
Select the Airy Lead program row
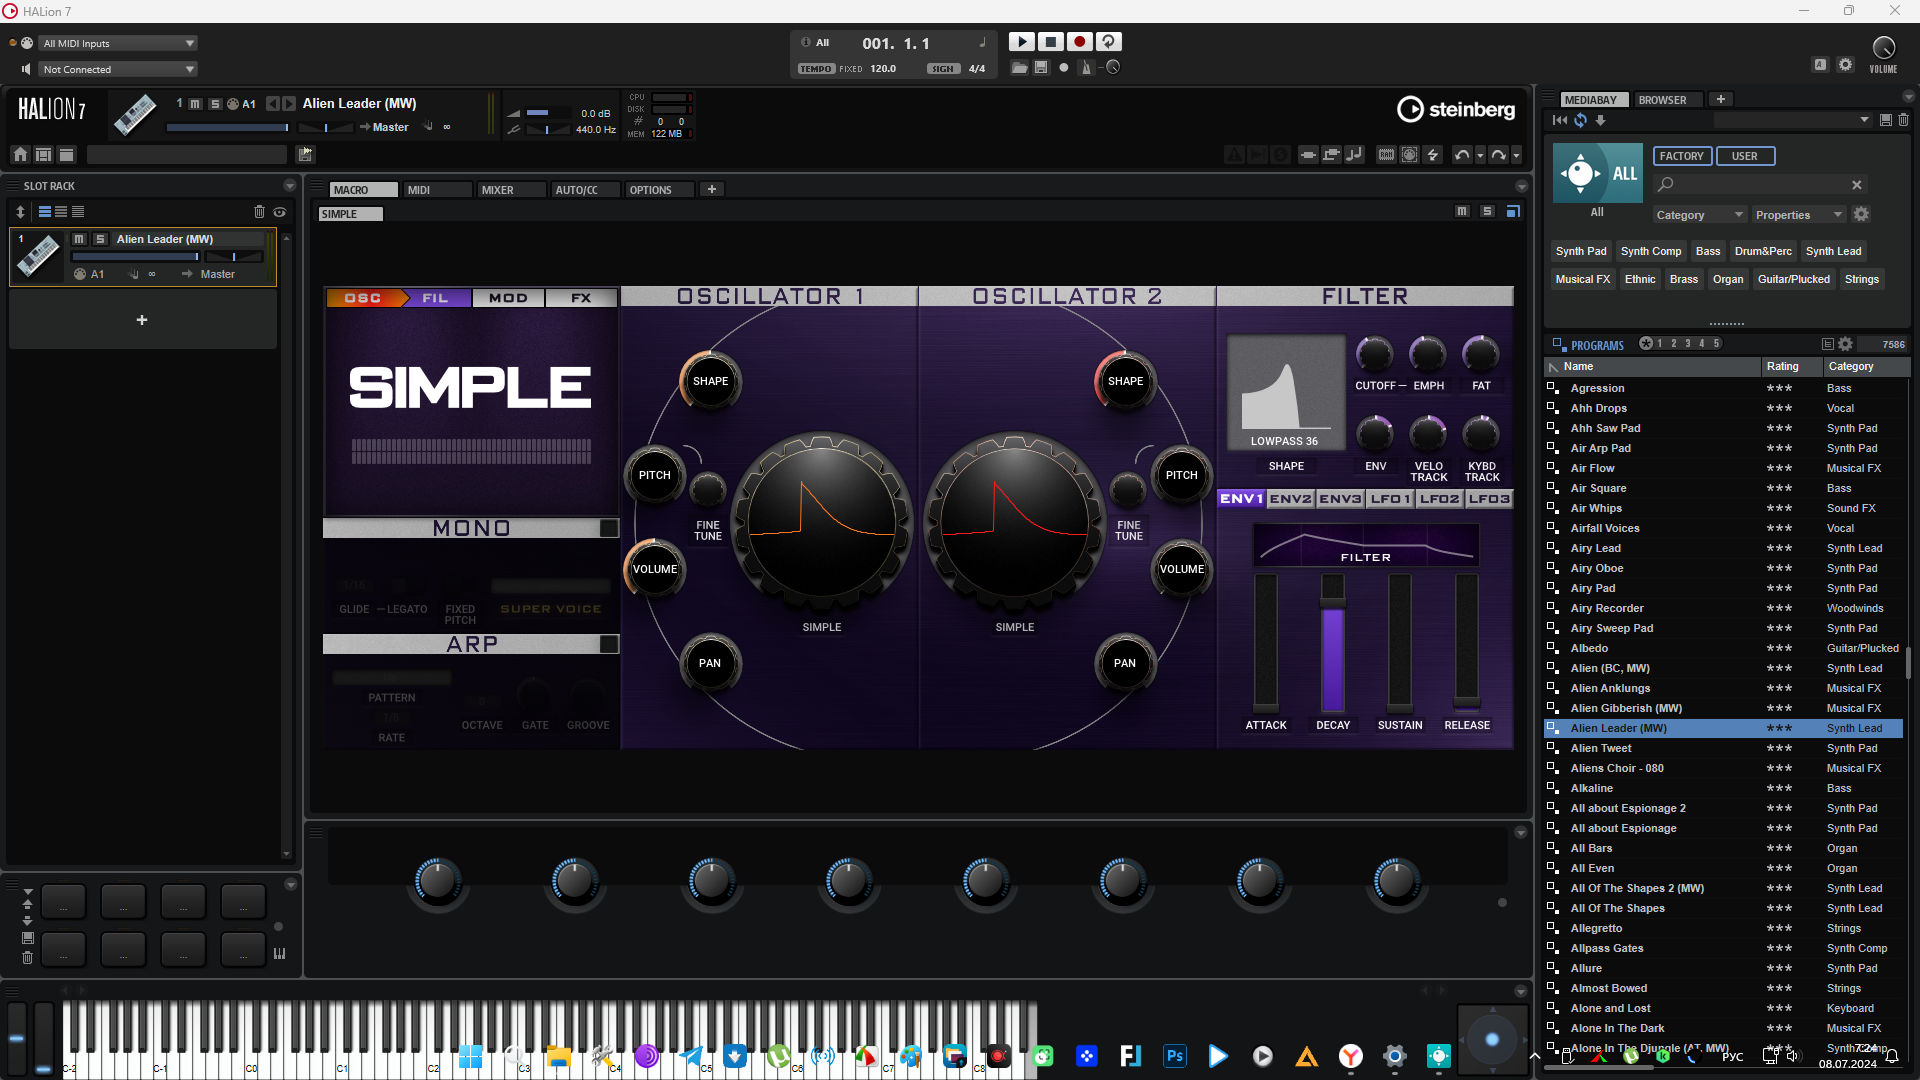[1724, 548]
